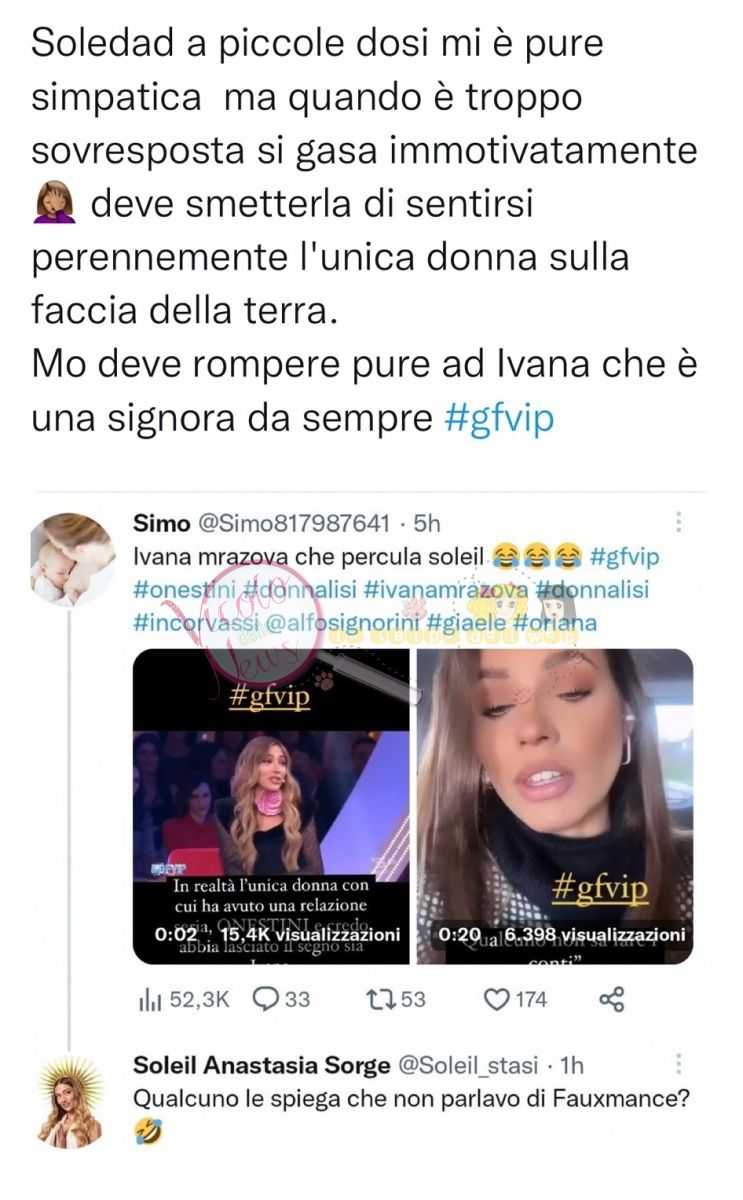Image resolution: width=743 pixels, height=1200 pixels.
Task: Open Simo's display name
Action: click(x=155, y=523)
